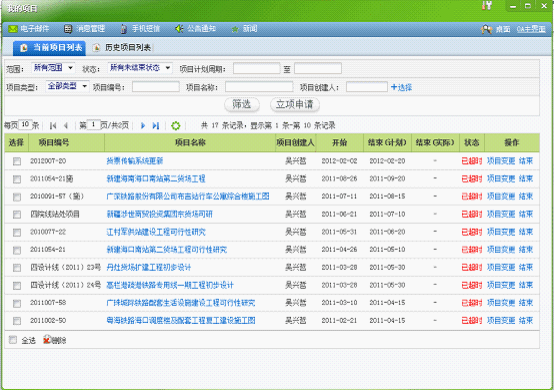
Task: Switch to 历史项目列表 tab
Action: tap(122, 48)
